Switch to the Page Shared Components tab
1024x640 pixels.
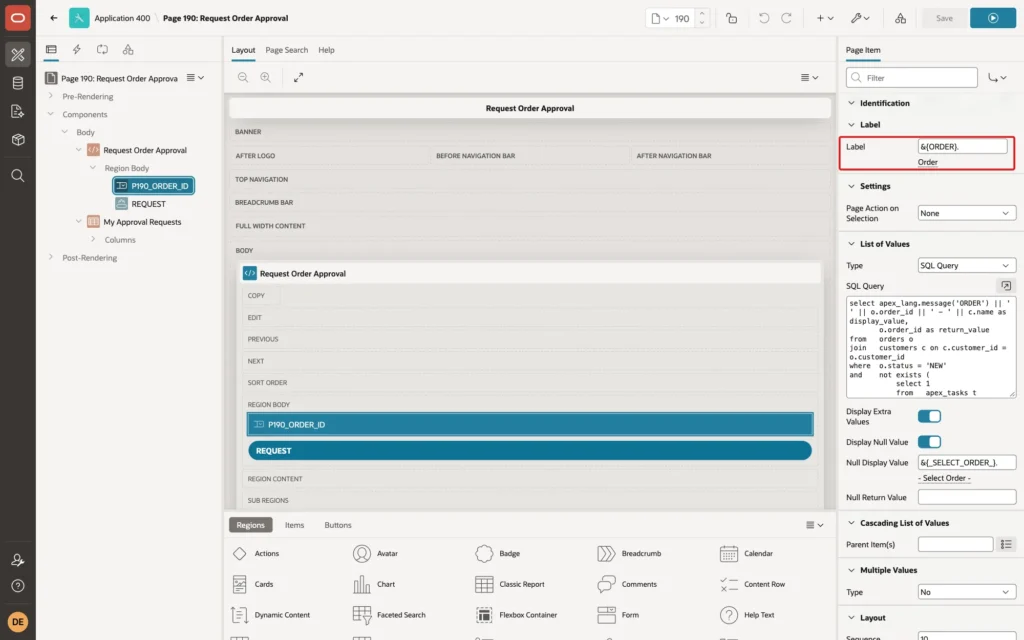point(128,50)
